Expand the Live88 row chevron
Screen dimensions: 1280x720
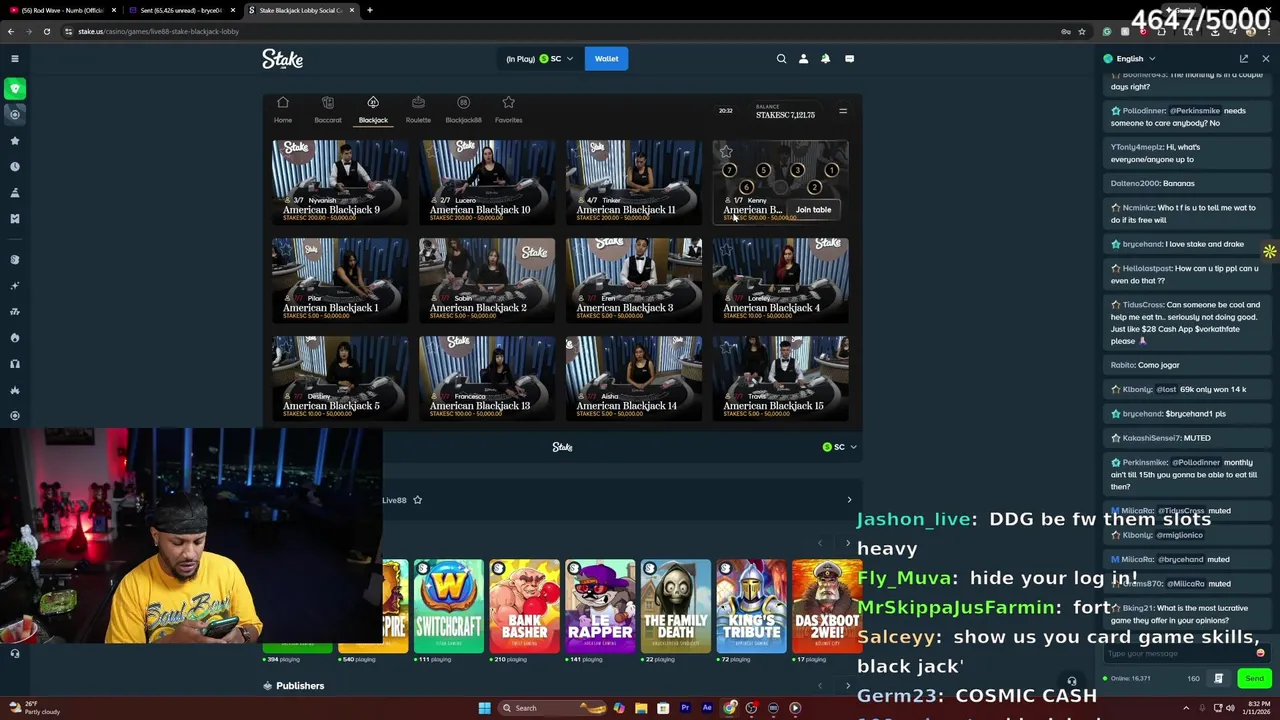coord(849,500)
